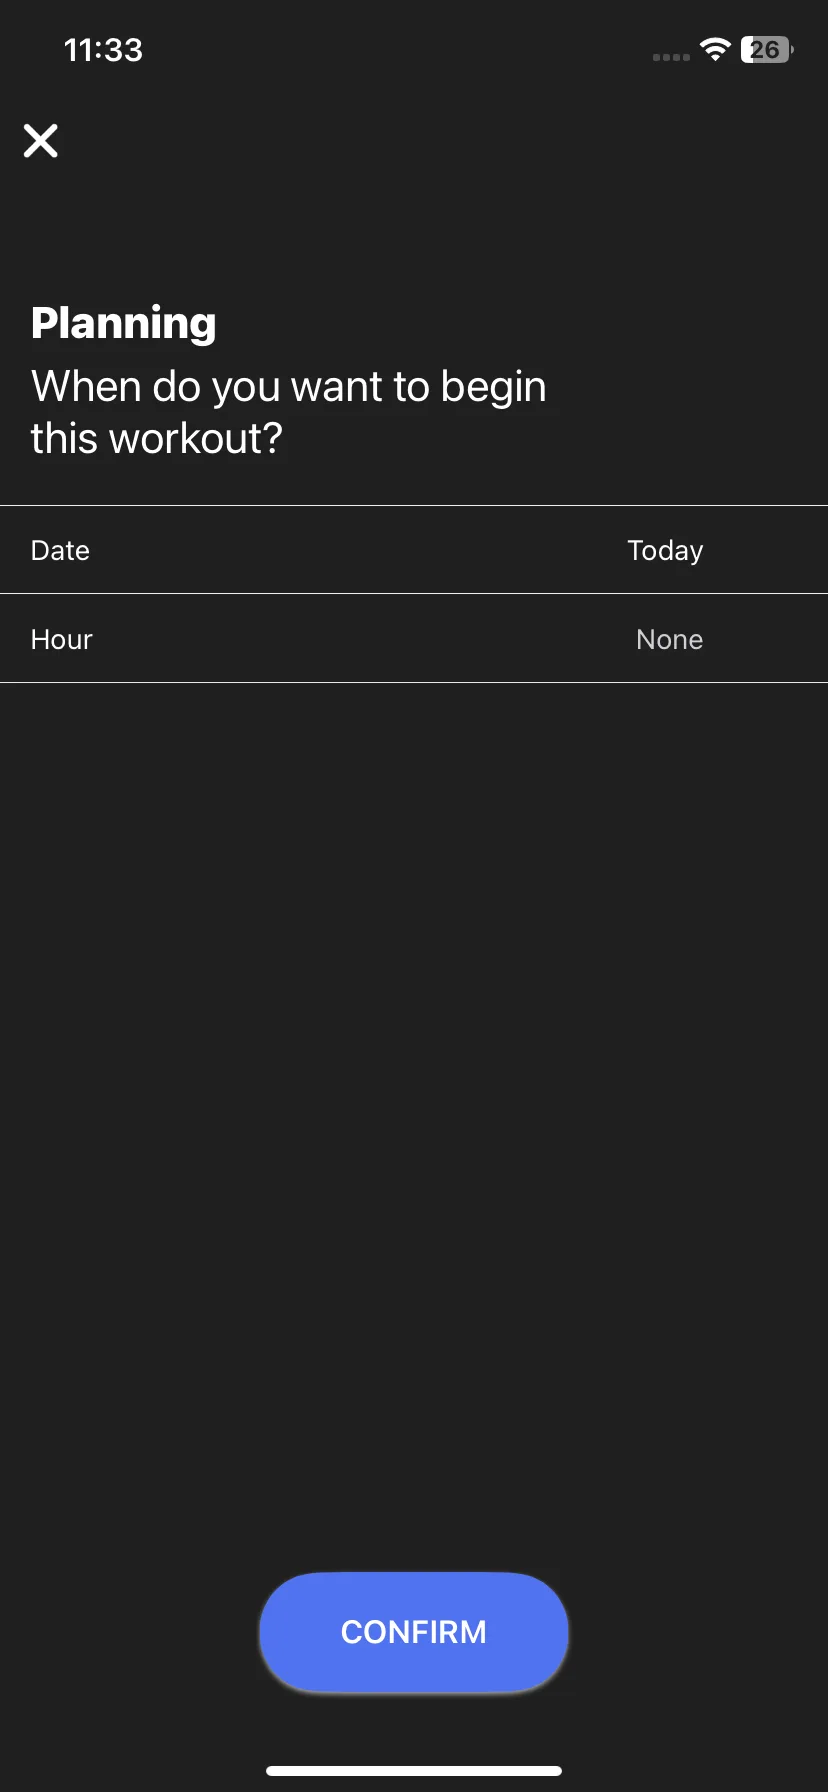Screen dimensions: 828x1792
Task: Select the Hour label
Action: [61, 639]
